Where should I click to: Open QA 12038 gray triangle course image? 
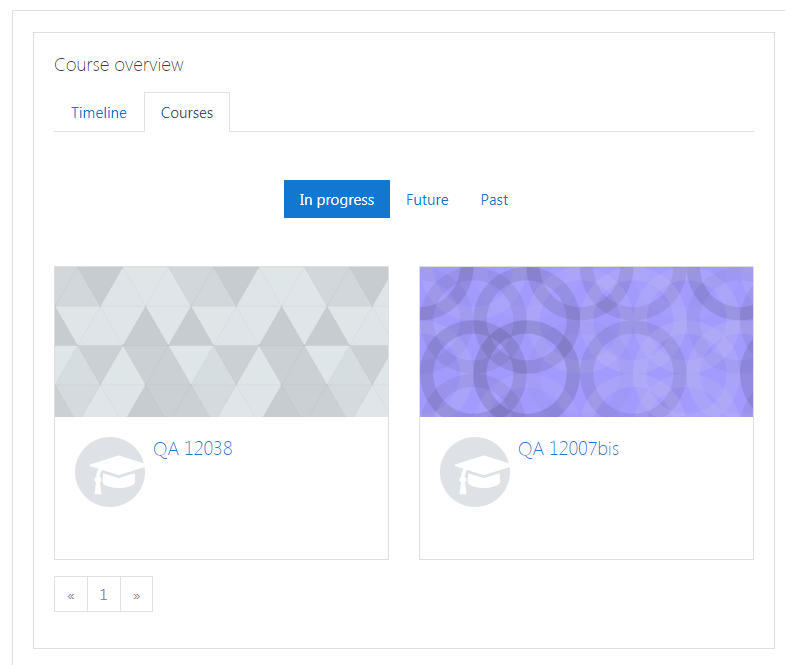[221, 342]
